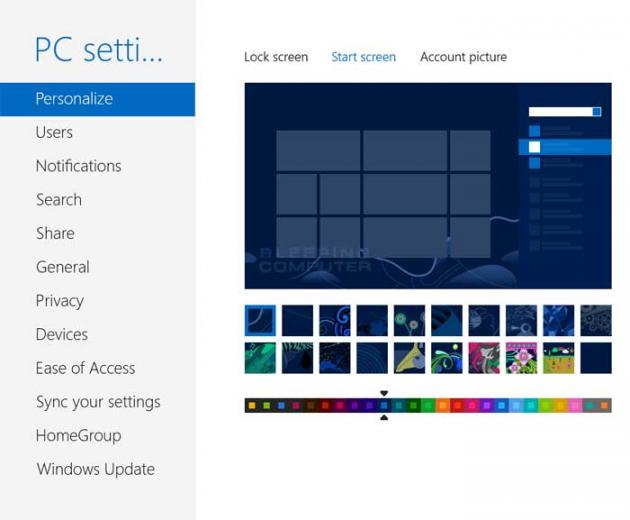
Task: Choose the blue swirl pattern thumbnail
Action: click(335, 320)
